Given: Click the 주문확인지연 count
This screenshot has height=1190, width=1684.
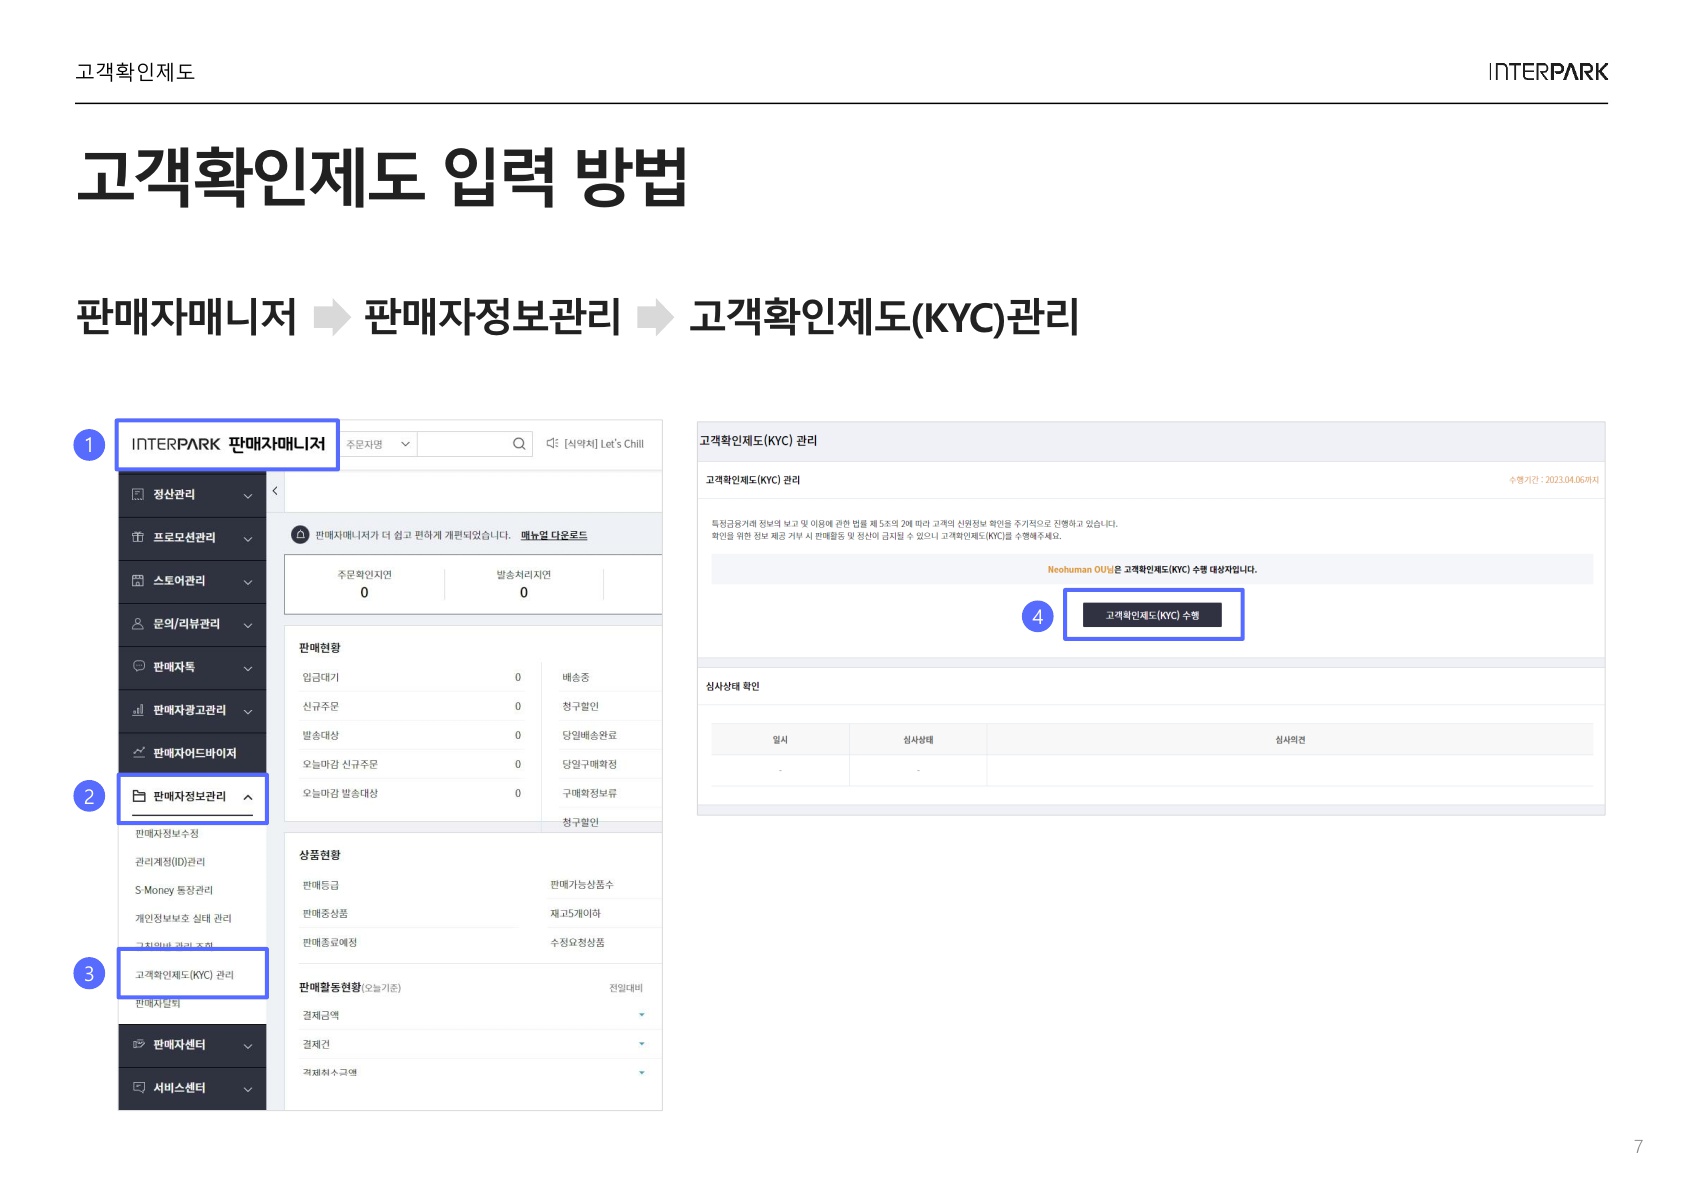Looking at the screenshot, I should coord(364,593).
